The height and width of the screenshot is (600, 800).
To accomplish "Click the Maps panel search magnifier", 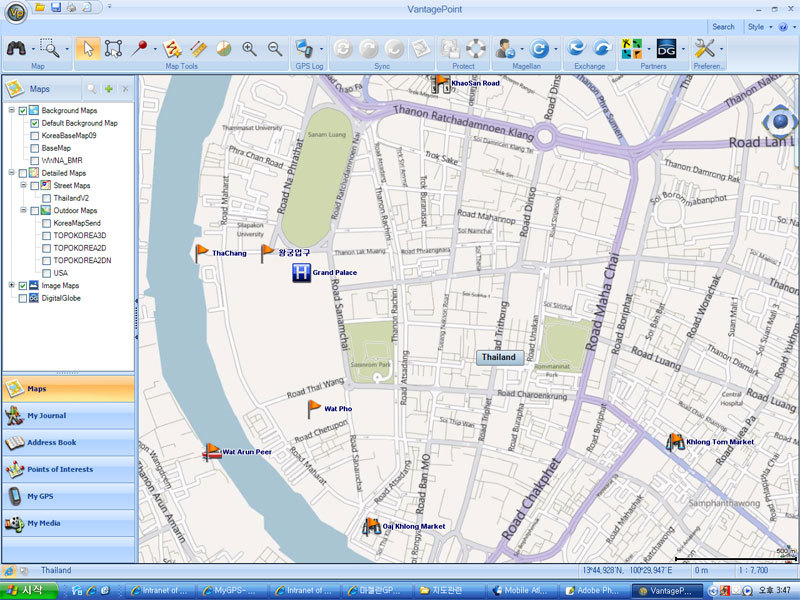I will point(91,89).
